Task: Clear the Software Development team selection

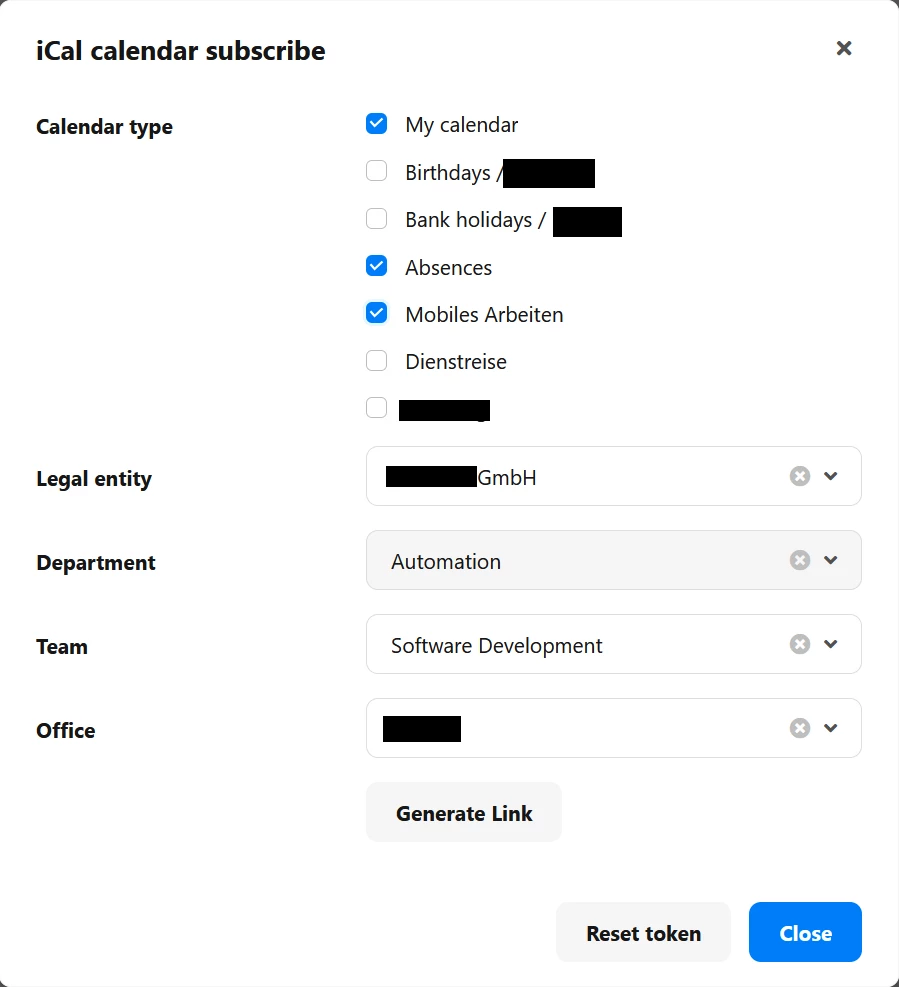Action: pos(800,644)
